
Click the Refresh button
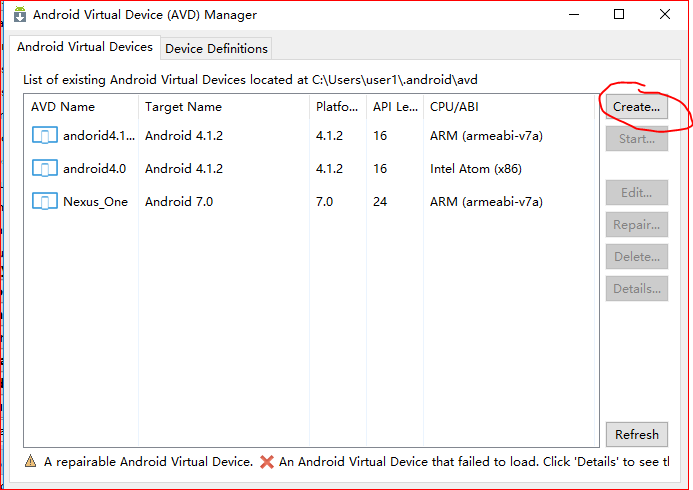[x=636, y=435]
